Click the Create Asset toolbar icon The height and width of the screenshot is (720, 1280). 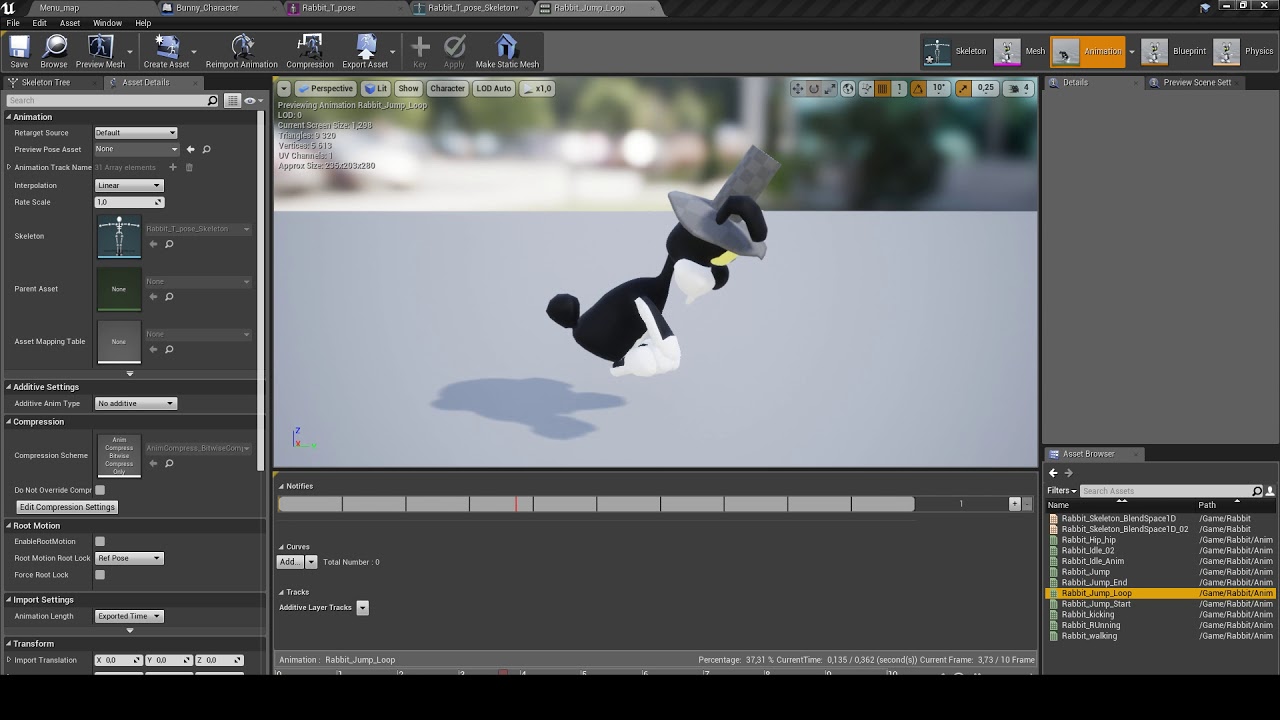pos(166,52)
